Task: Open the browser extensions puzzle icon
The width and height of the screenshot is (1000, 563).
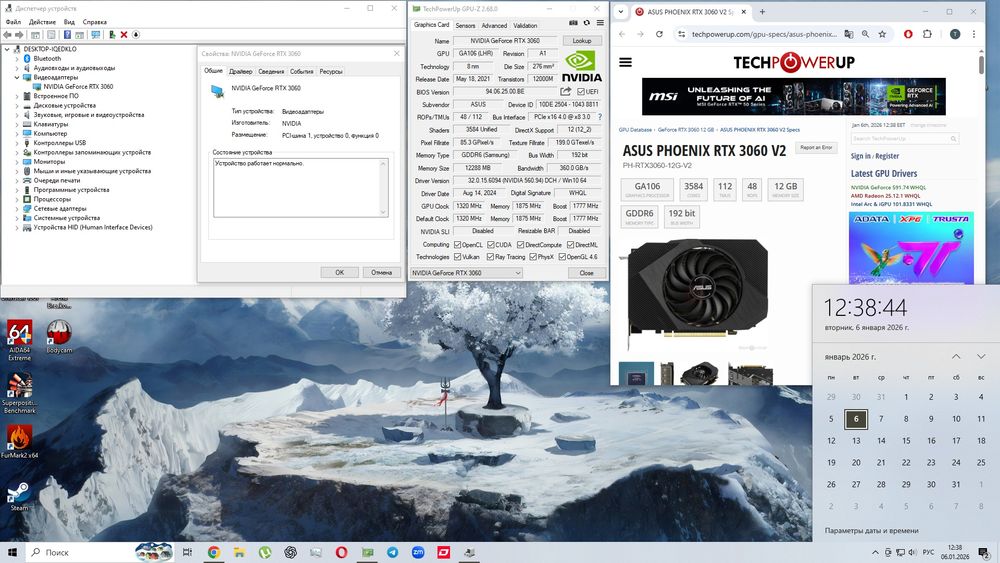Action: [x=927, y=34]
